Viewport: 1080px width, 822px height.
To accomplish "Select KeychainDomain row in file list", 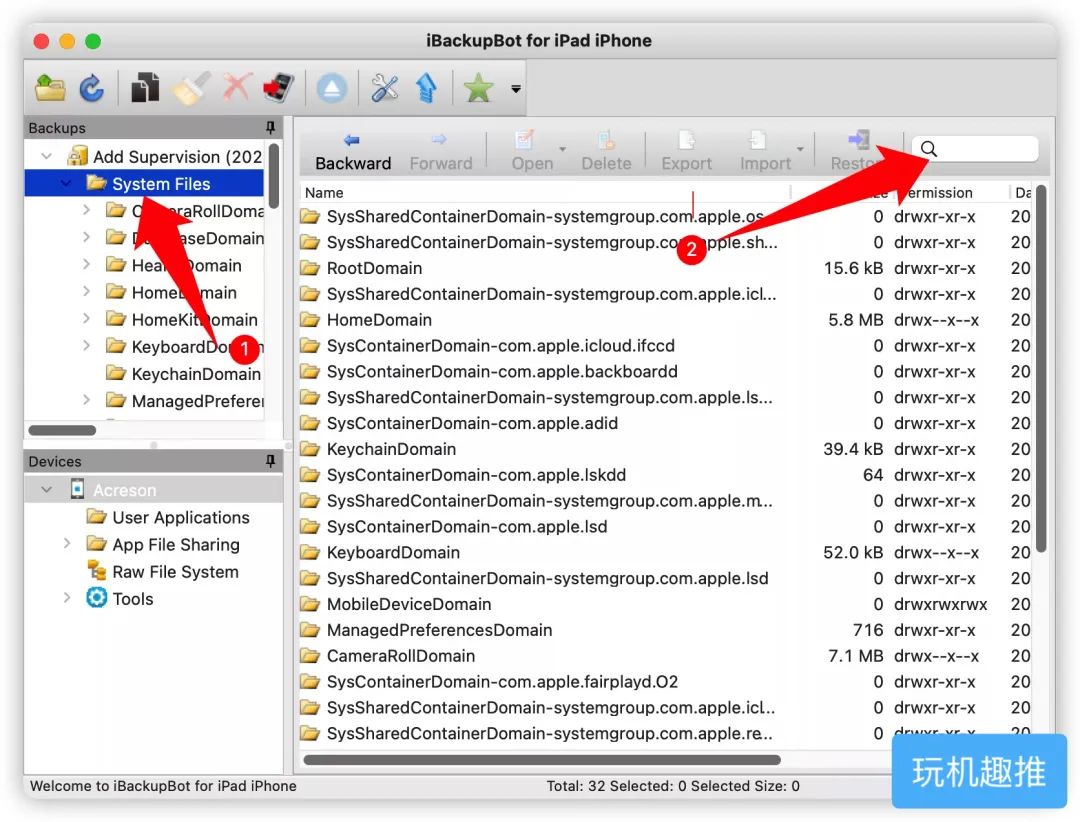I will tap(665, 449).
